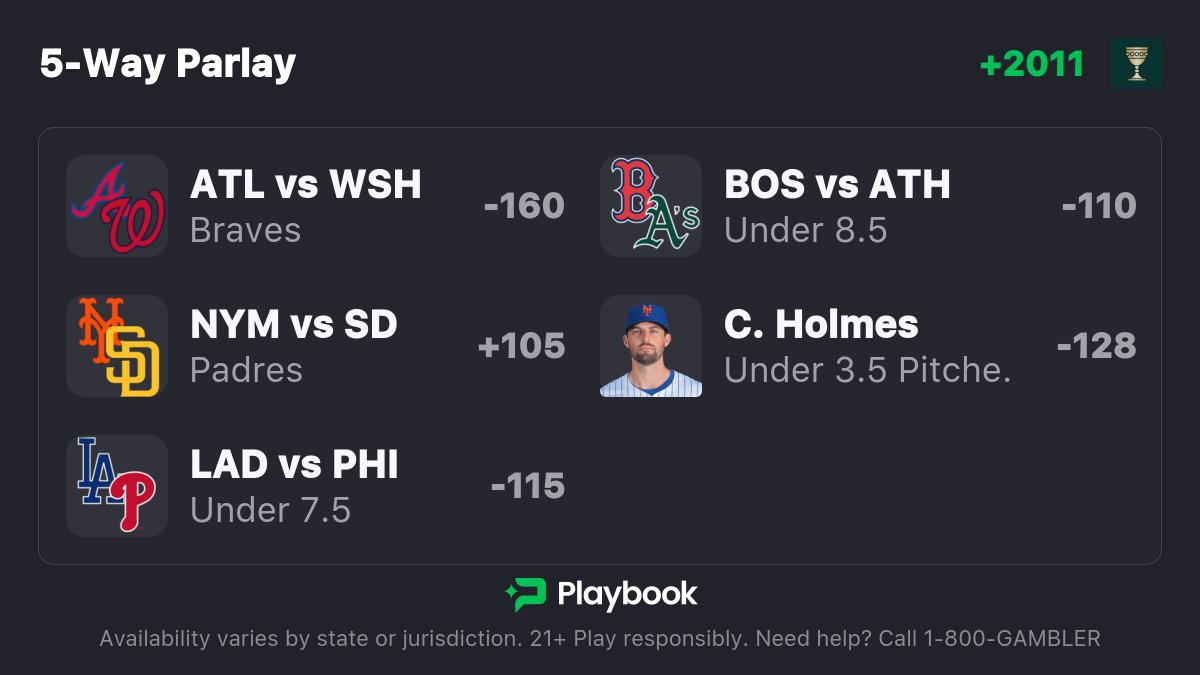Click the chalice trophy icon top right
This screenshot has height=675, width=1200.
point(1136,64)
